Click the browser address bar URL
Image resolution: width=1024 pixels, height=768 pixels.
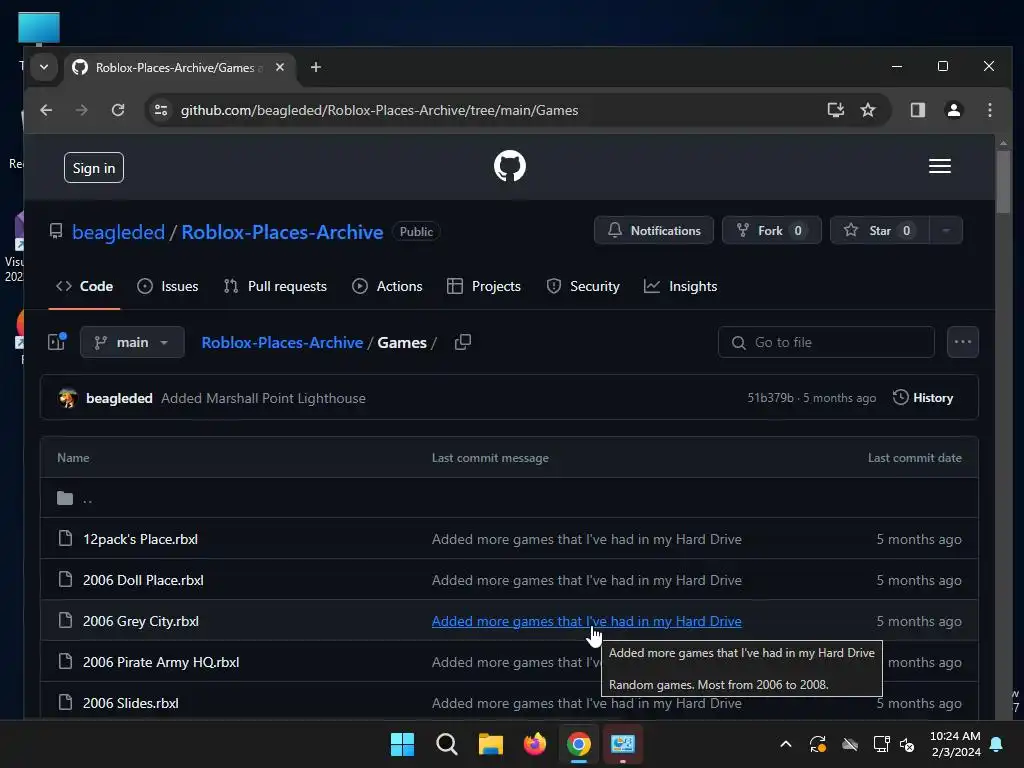pos(379,110)
